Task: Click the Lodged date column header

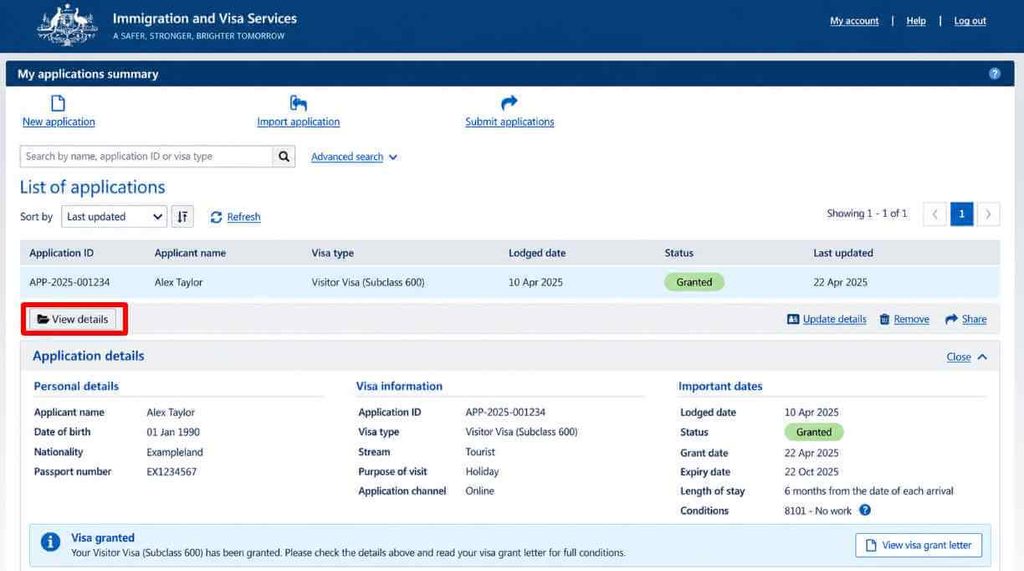Action: pyautogui.click(x=537, y=253)
